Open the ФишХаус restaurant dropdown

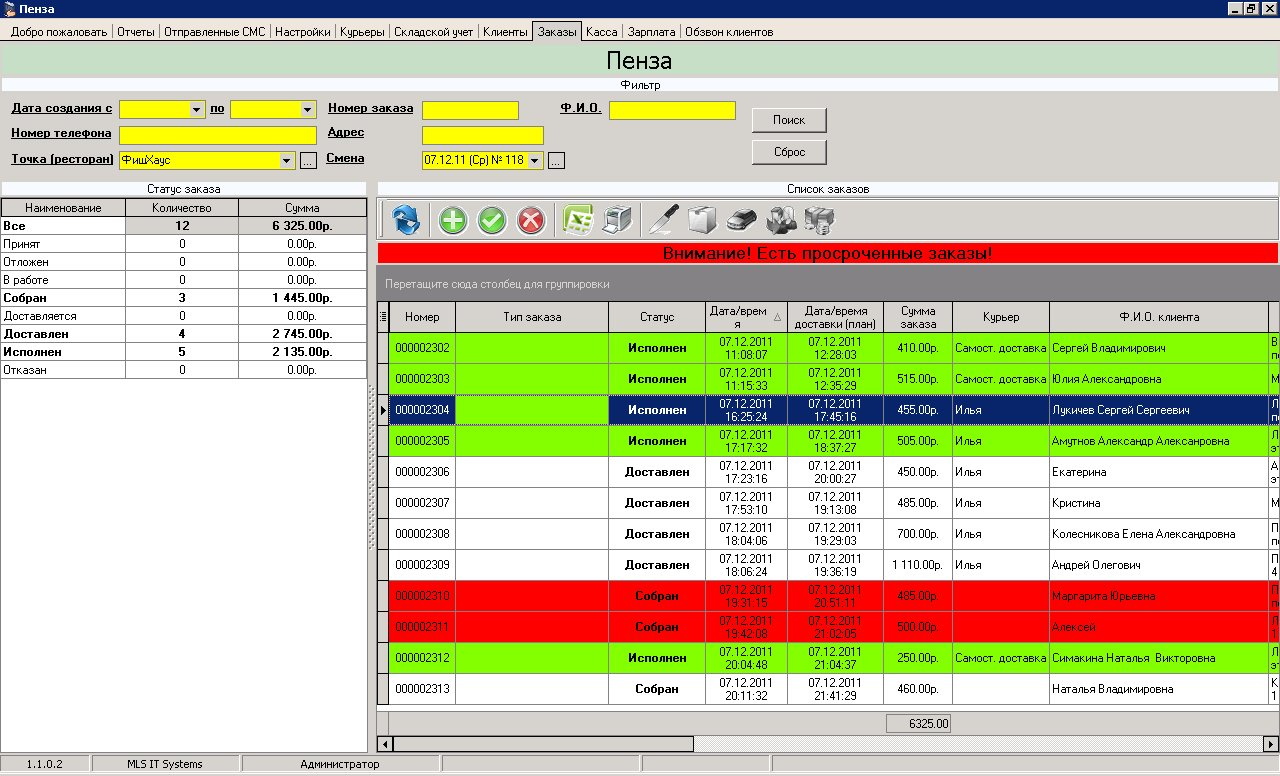click(x=287, y=160)
